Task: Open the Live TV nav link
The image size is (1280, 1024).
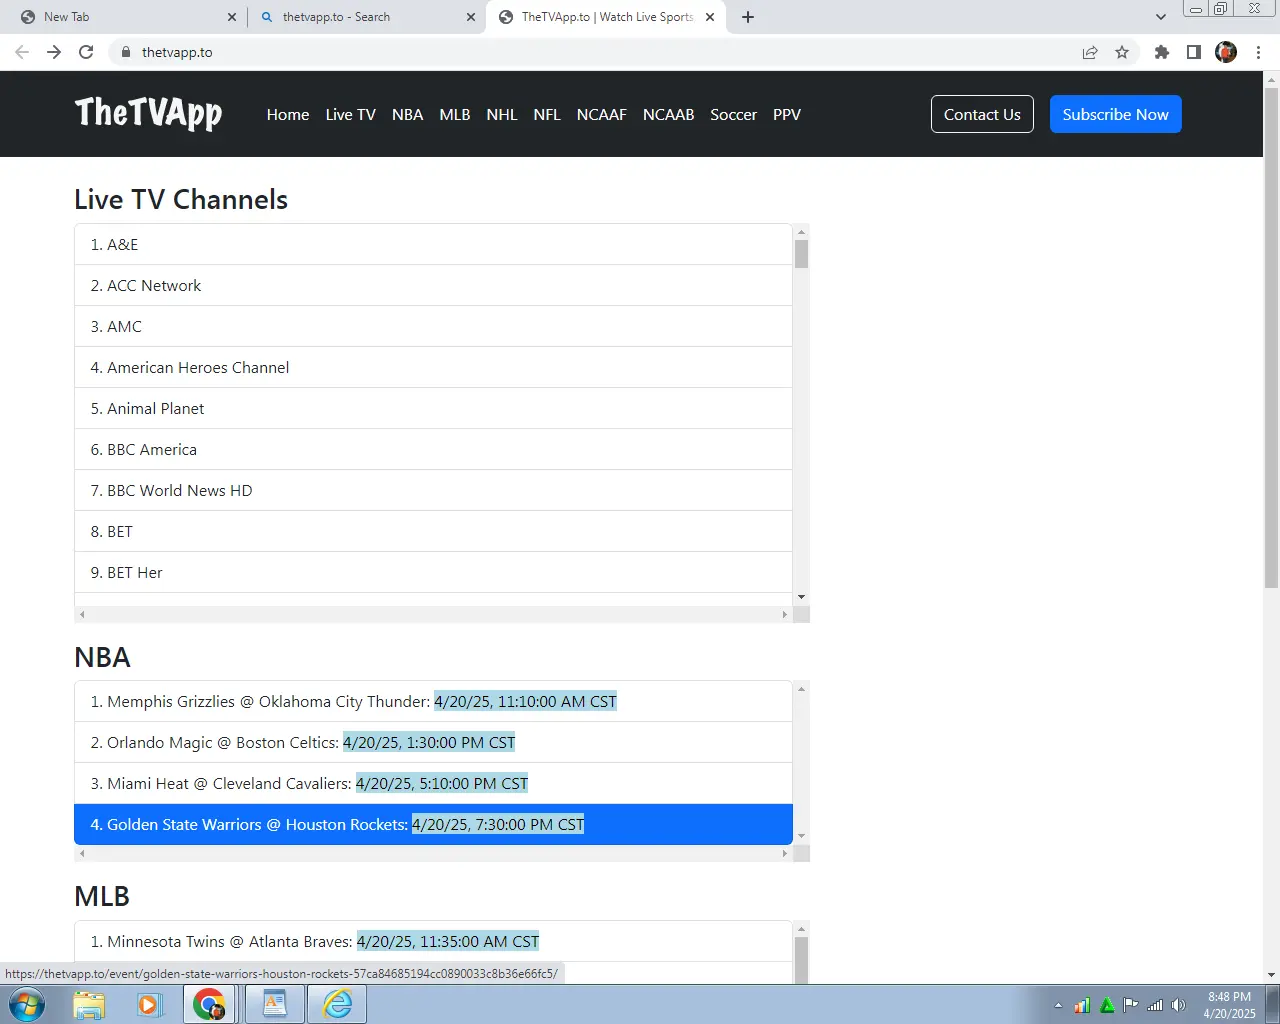Action: pos(351,114)
